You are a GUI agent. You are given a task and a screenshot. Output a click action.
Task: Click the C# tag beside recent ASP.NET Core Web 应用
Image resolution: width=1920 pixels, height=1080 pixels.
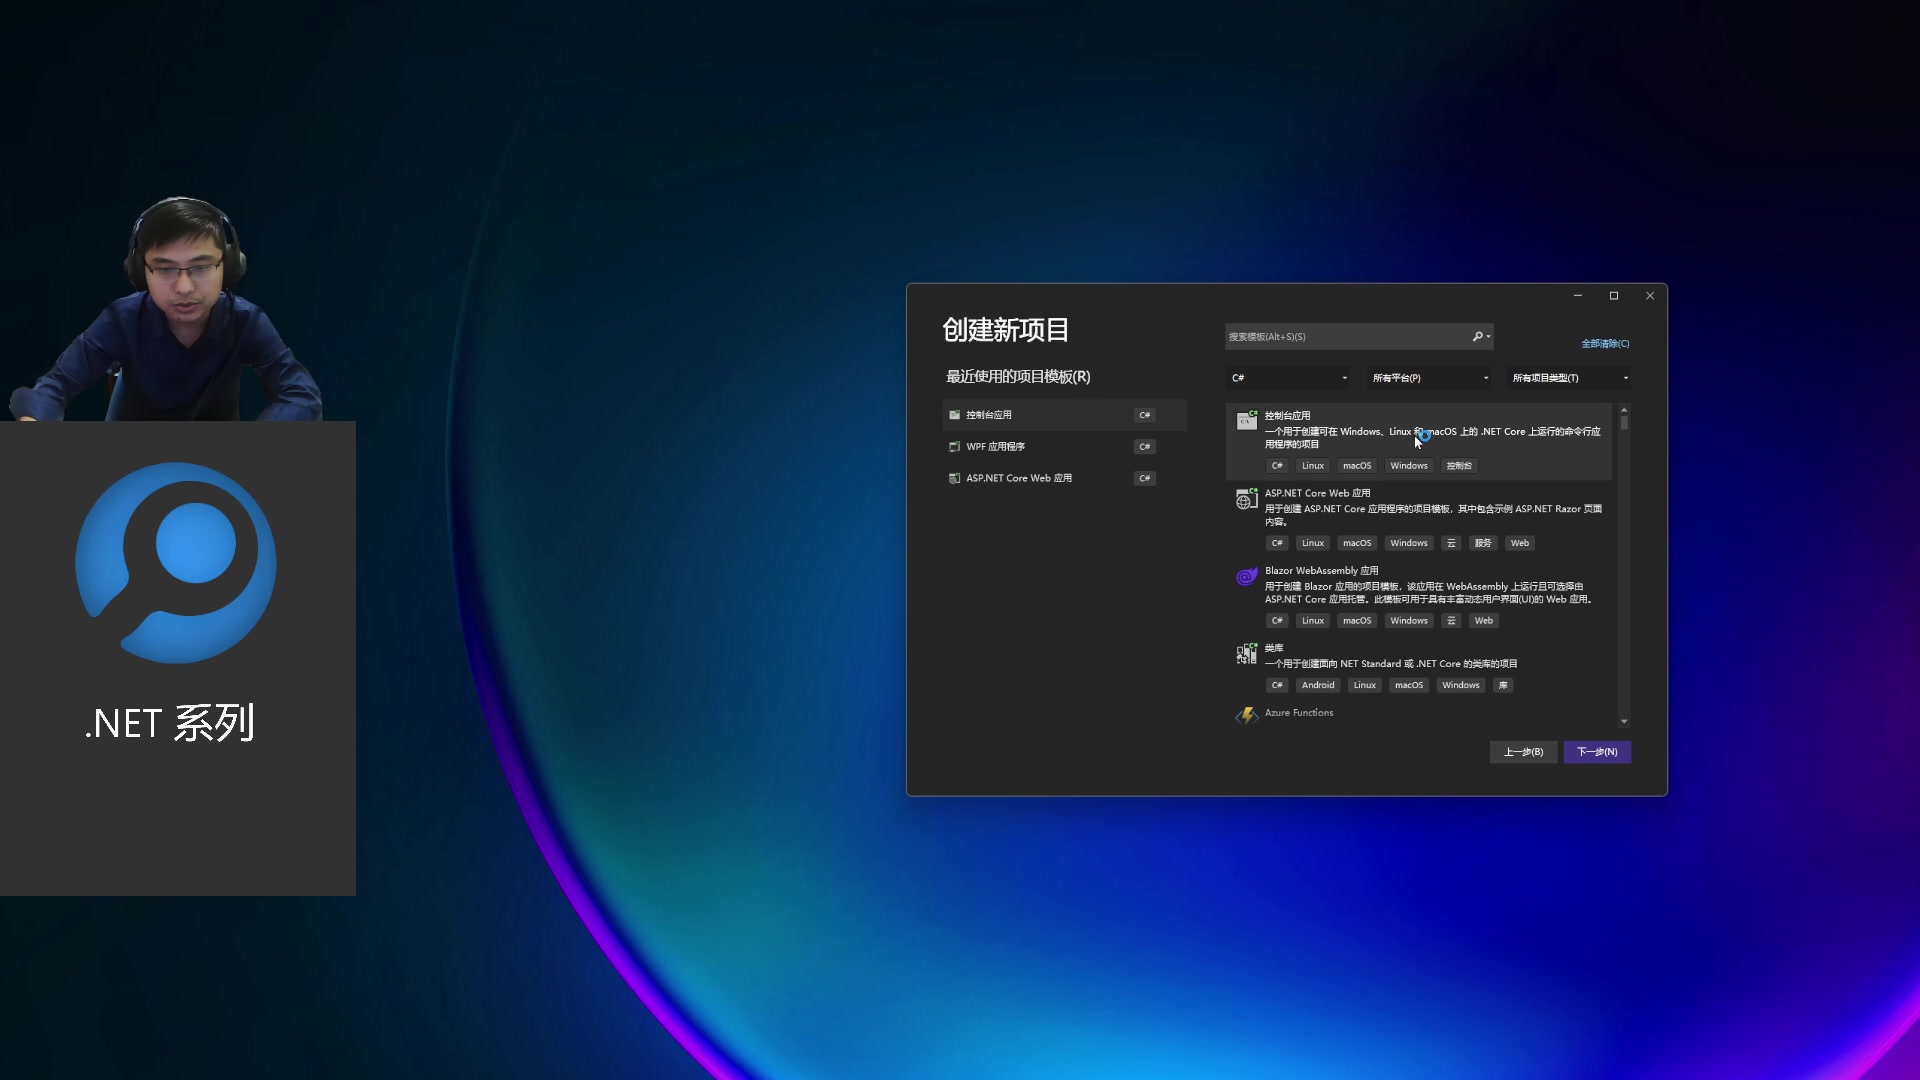coord(1145,478)
